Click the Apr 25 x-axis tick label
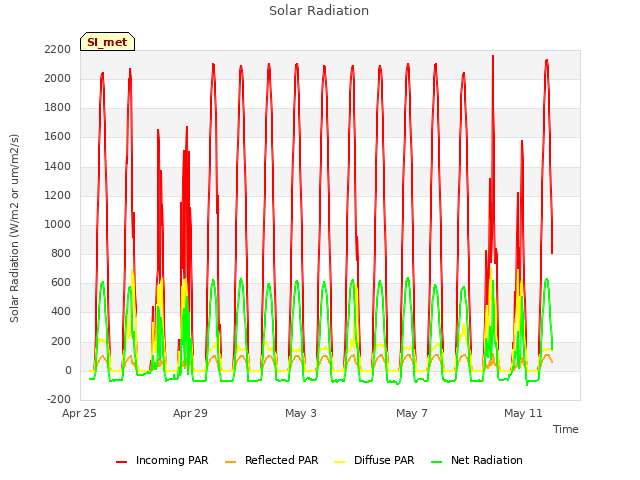 coord(79,413)
